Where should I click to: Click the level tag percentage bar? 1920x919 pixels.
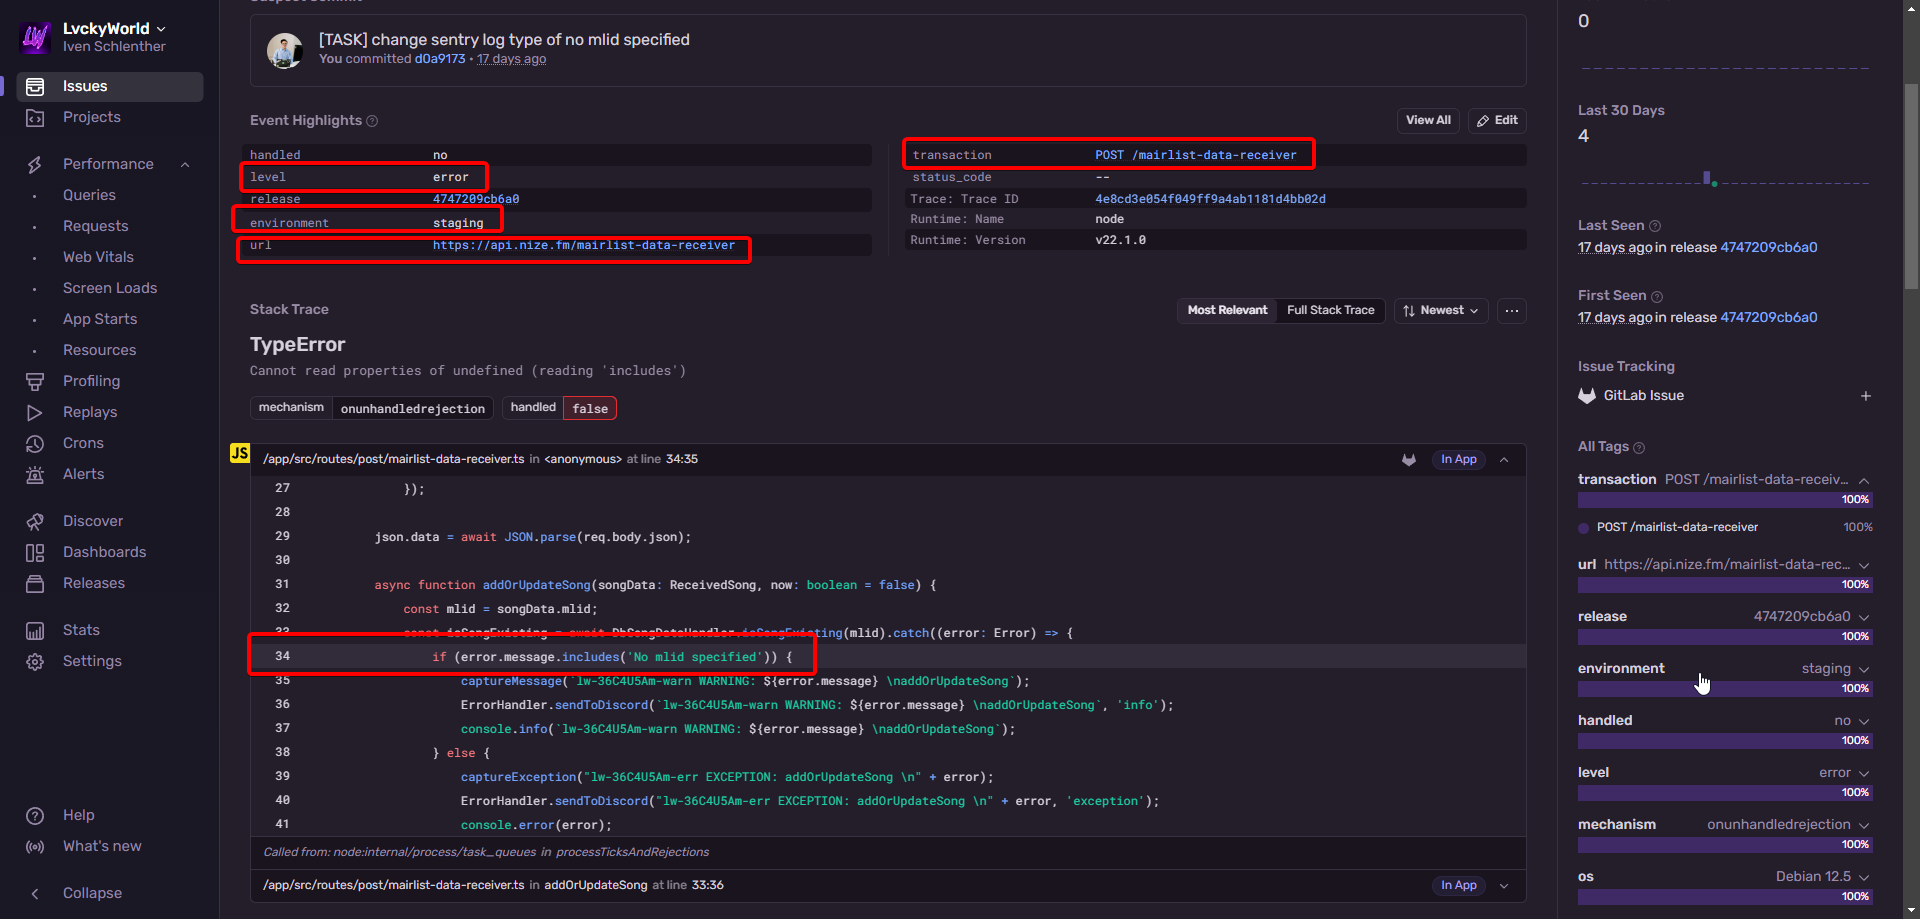click(1724, 793)
